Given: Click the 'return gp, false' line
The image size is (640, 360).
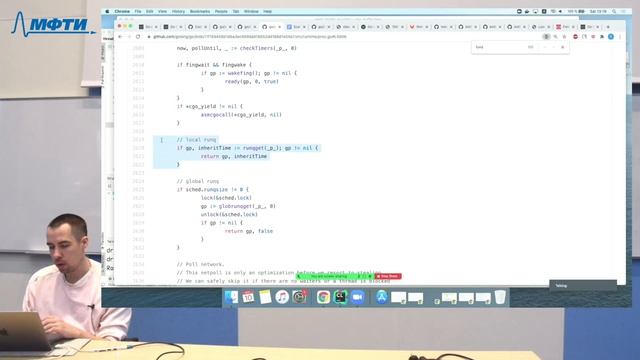Looking at the screenshot, I should pos(249,231).
